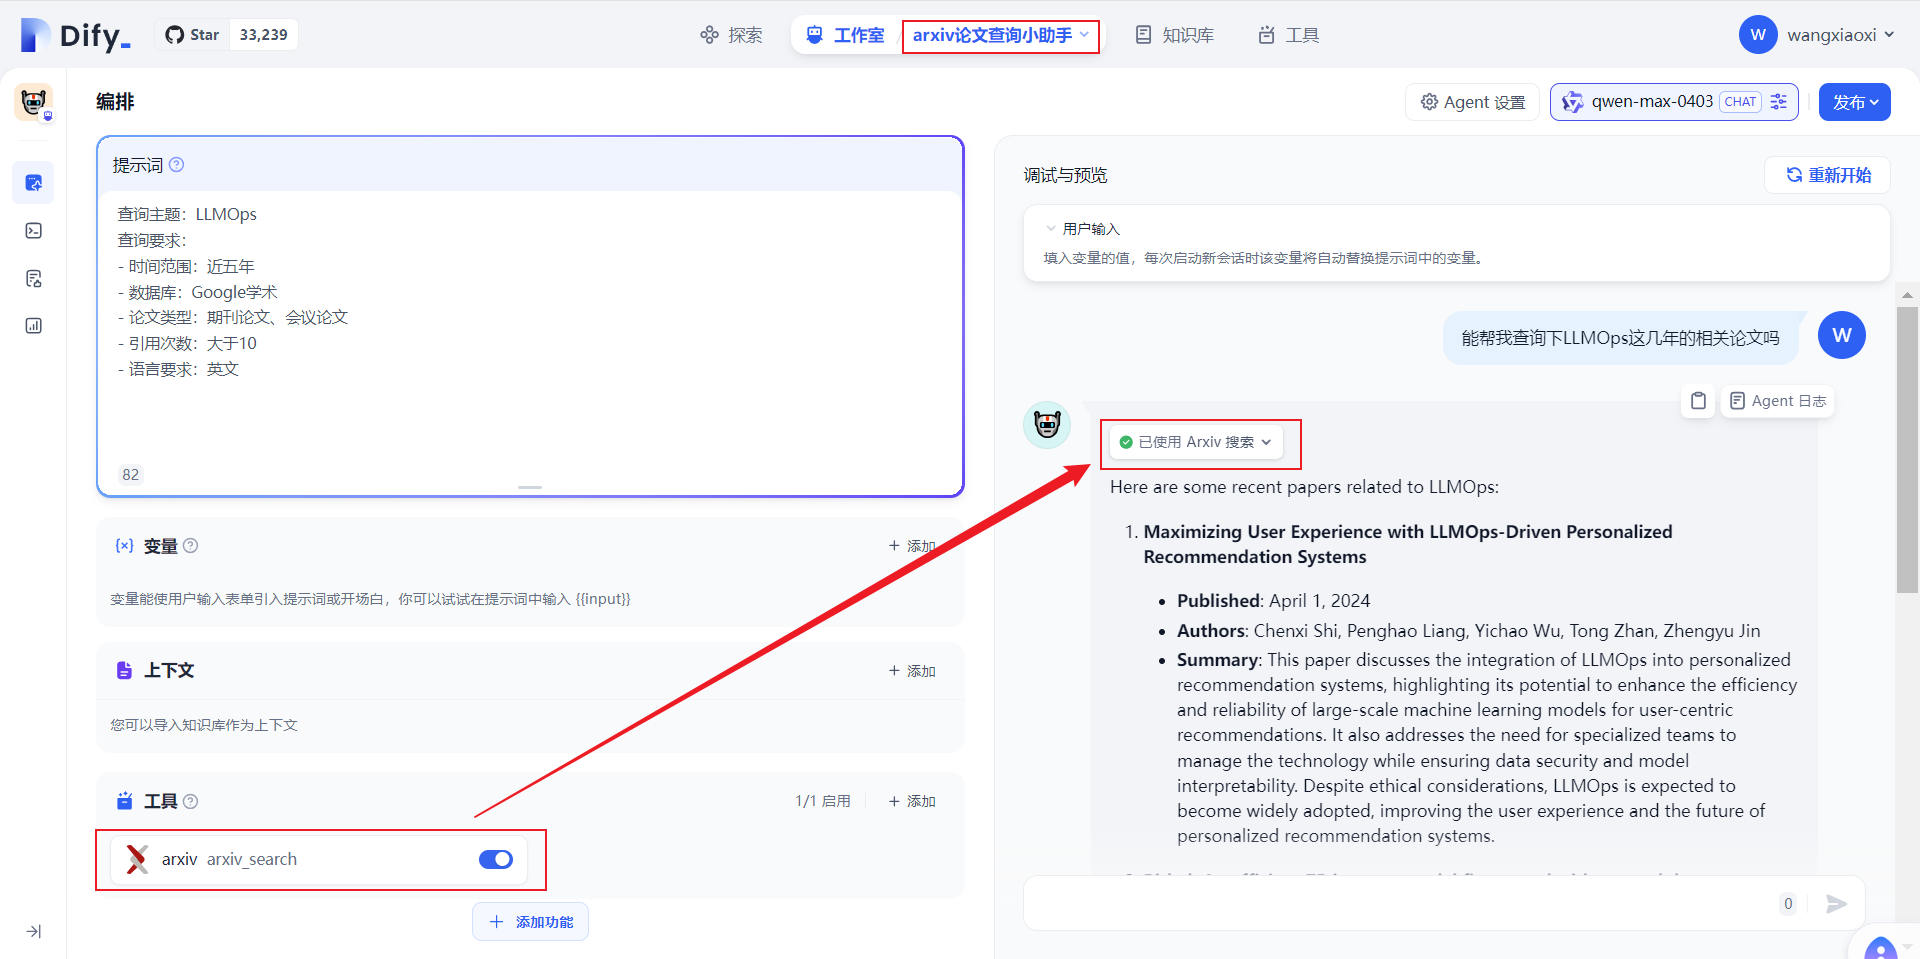Toggle the arxiv_search tool switch
The width and height of the screenshot is (1920, 959).
[x=496, y=859]
